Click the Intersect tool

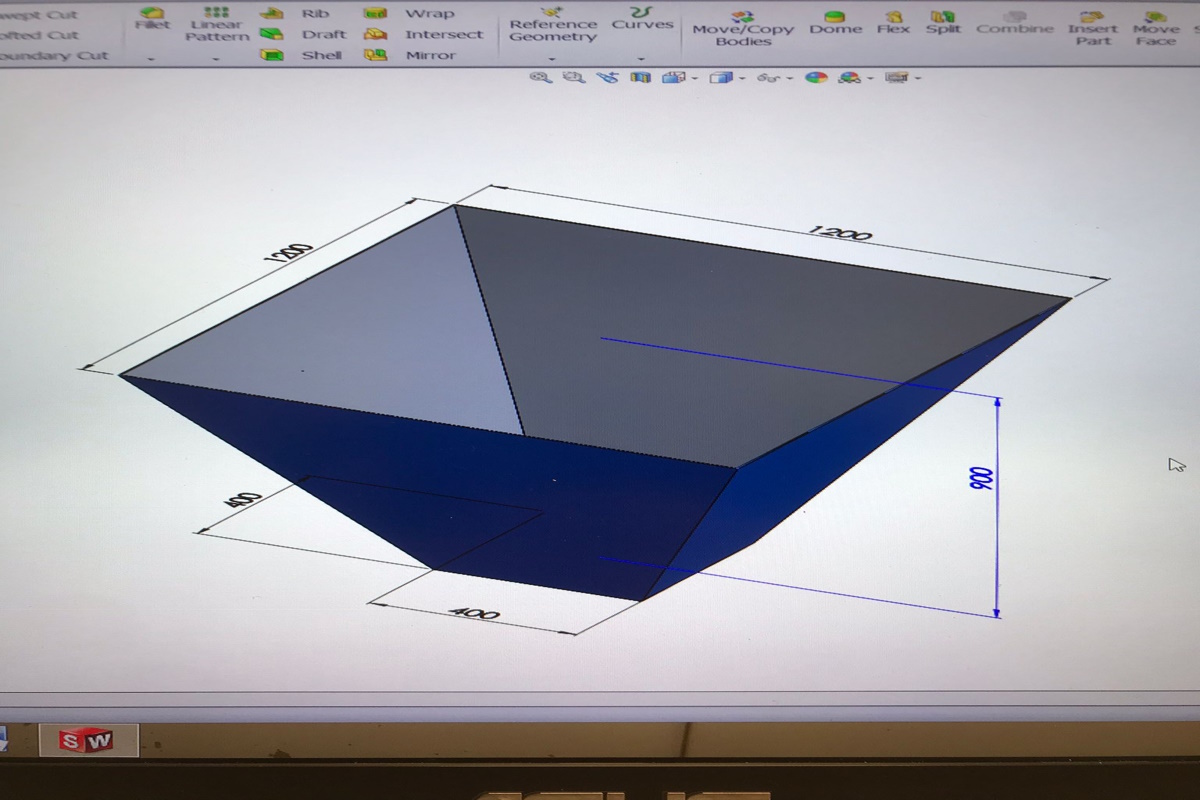click(423, 34)
